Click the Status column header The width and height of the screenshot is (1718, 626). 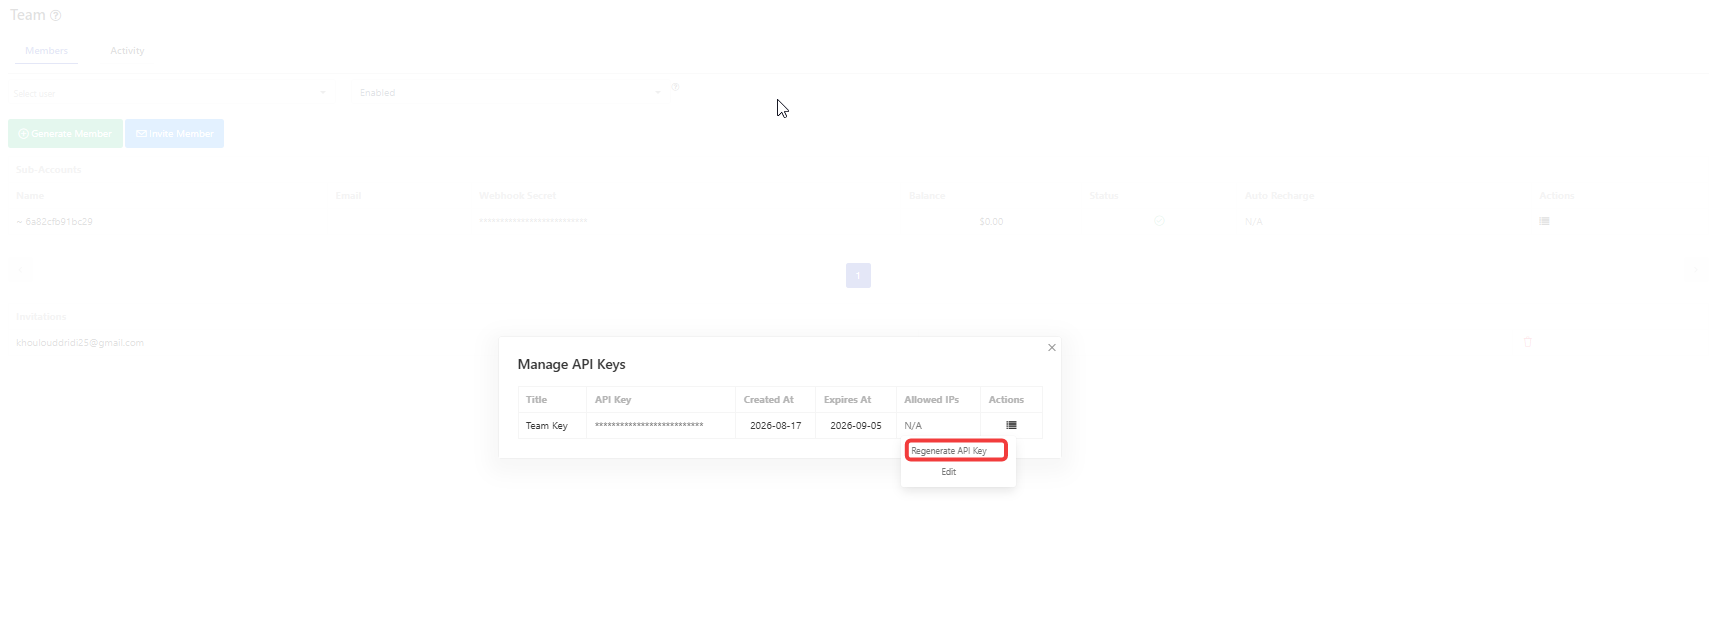pos(1104,196)
